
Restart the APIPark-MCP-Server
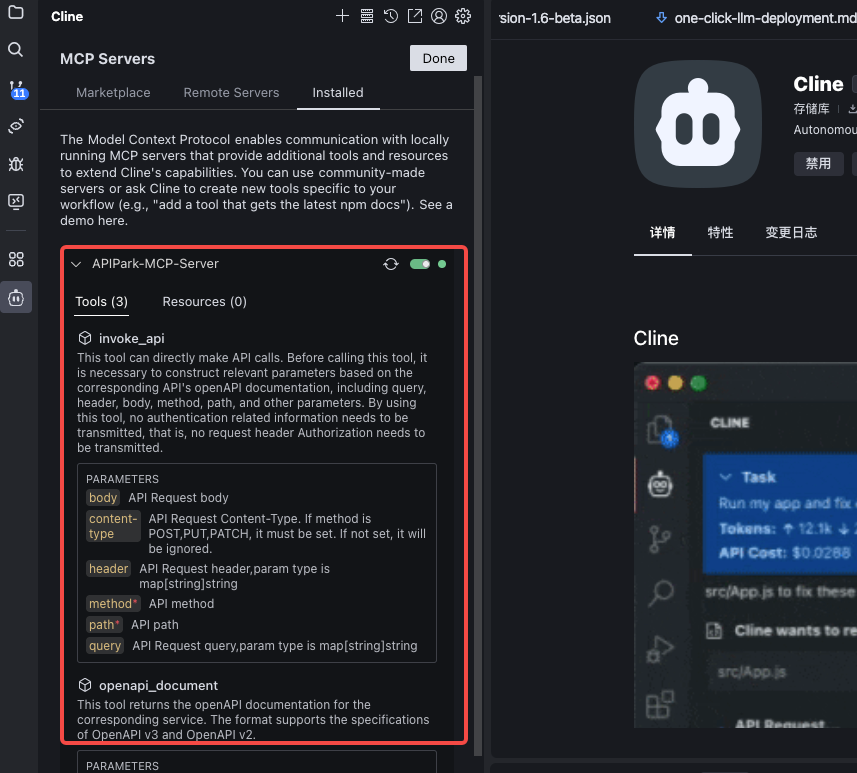[x=391, y=264]
